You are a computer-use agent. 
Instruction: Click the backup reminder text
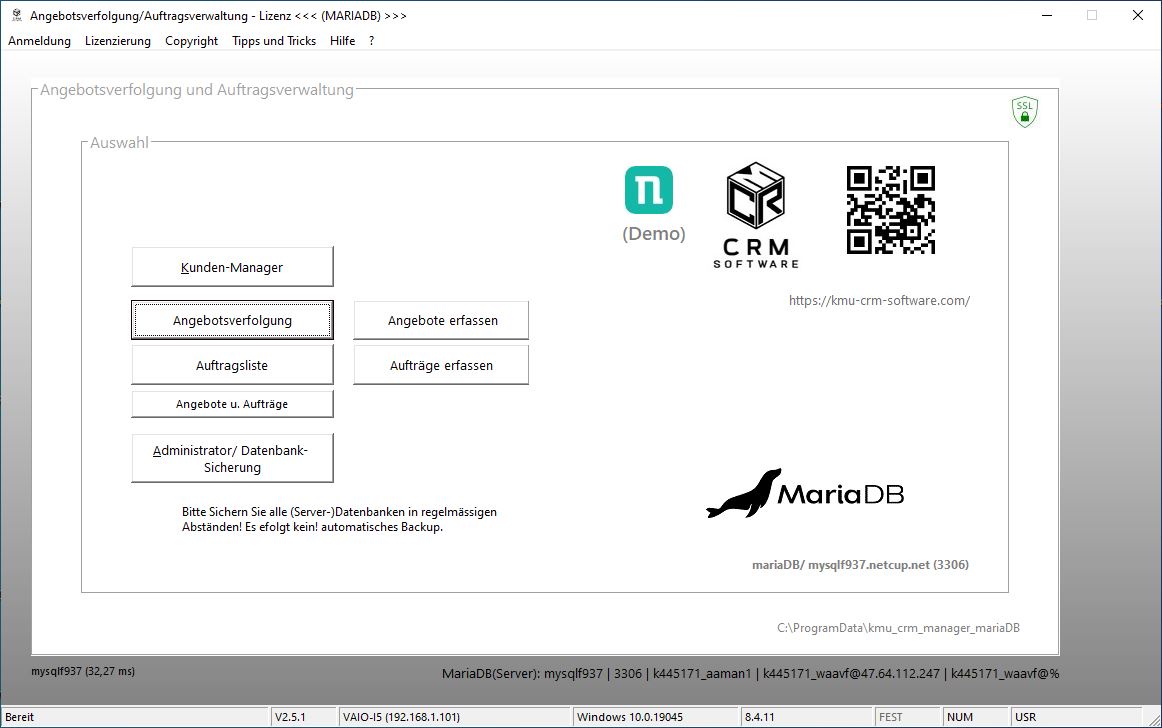pyautogui.click(x=339, y=520)
